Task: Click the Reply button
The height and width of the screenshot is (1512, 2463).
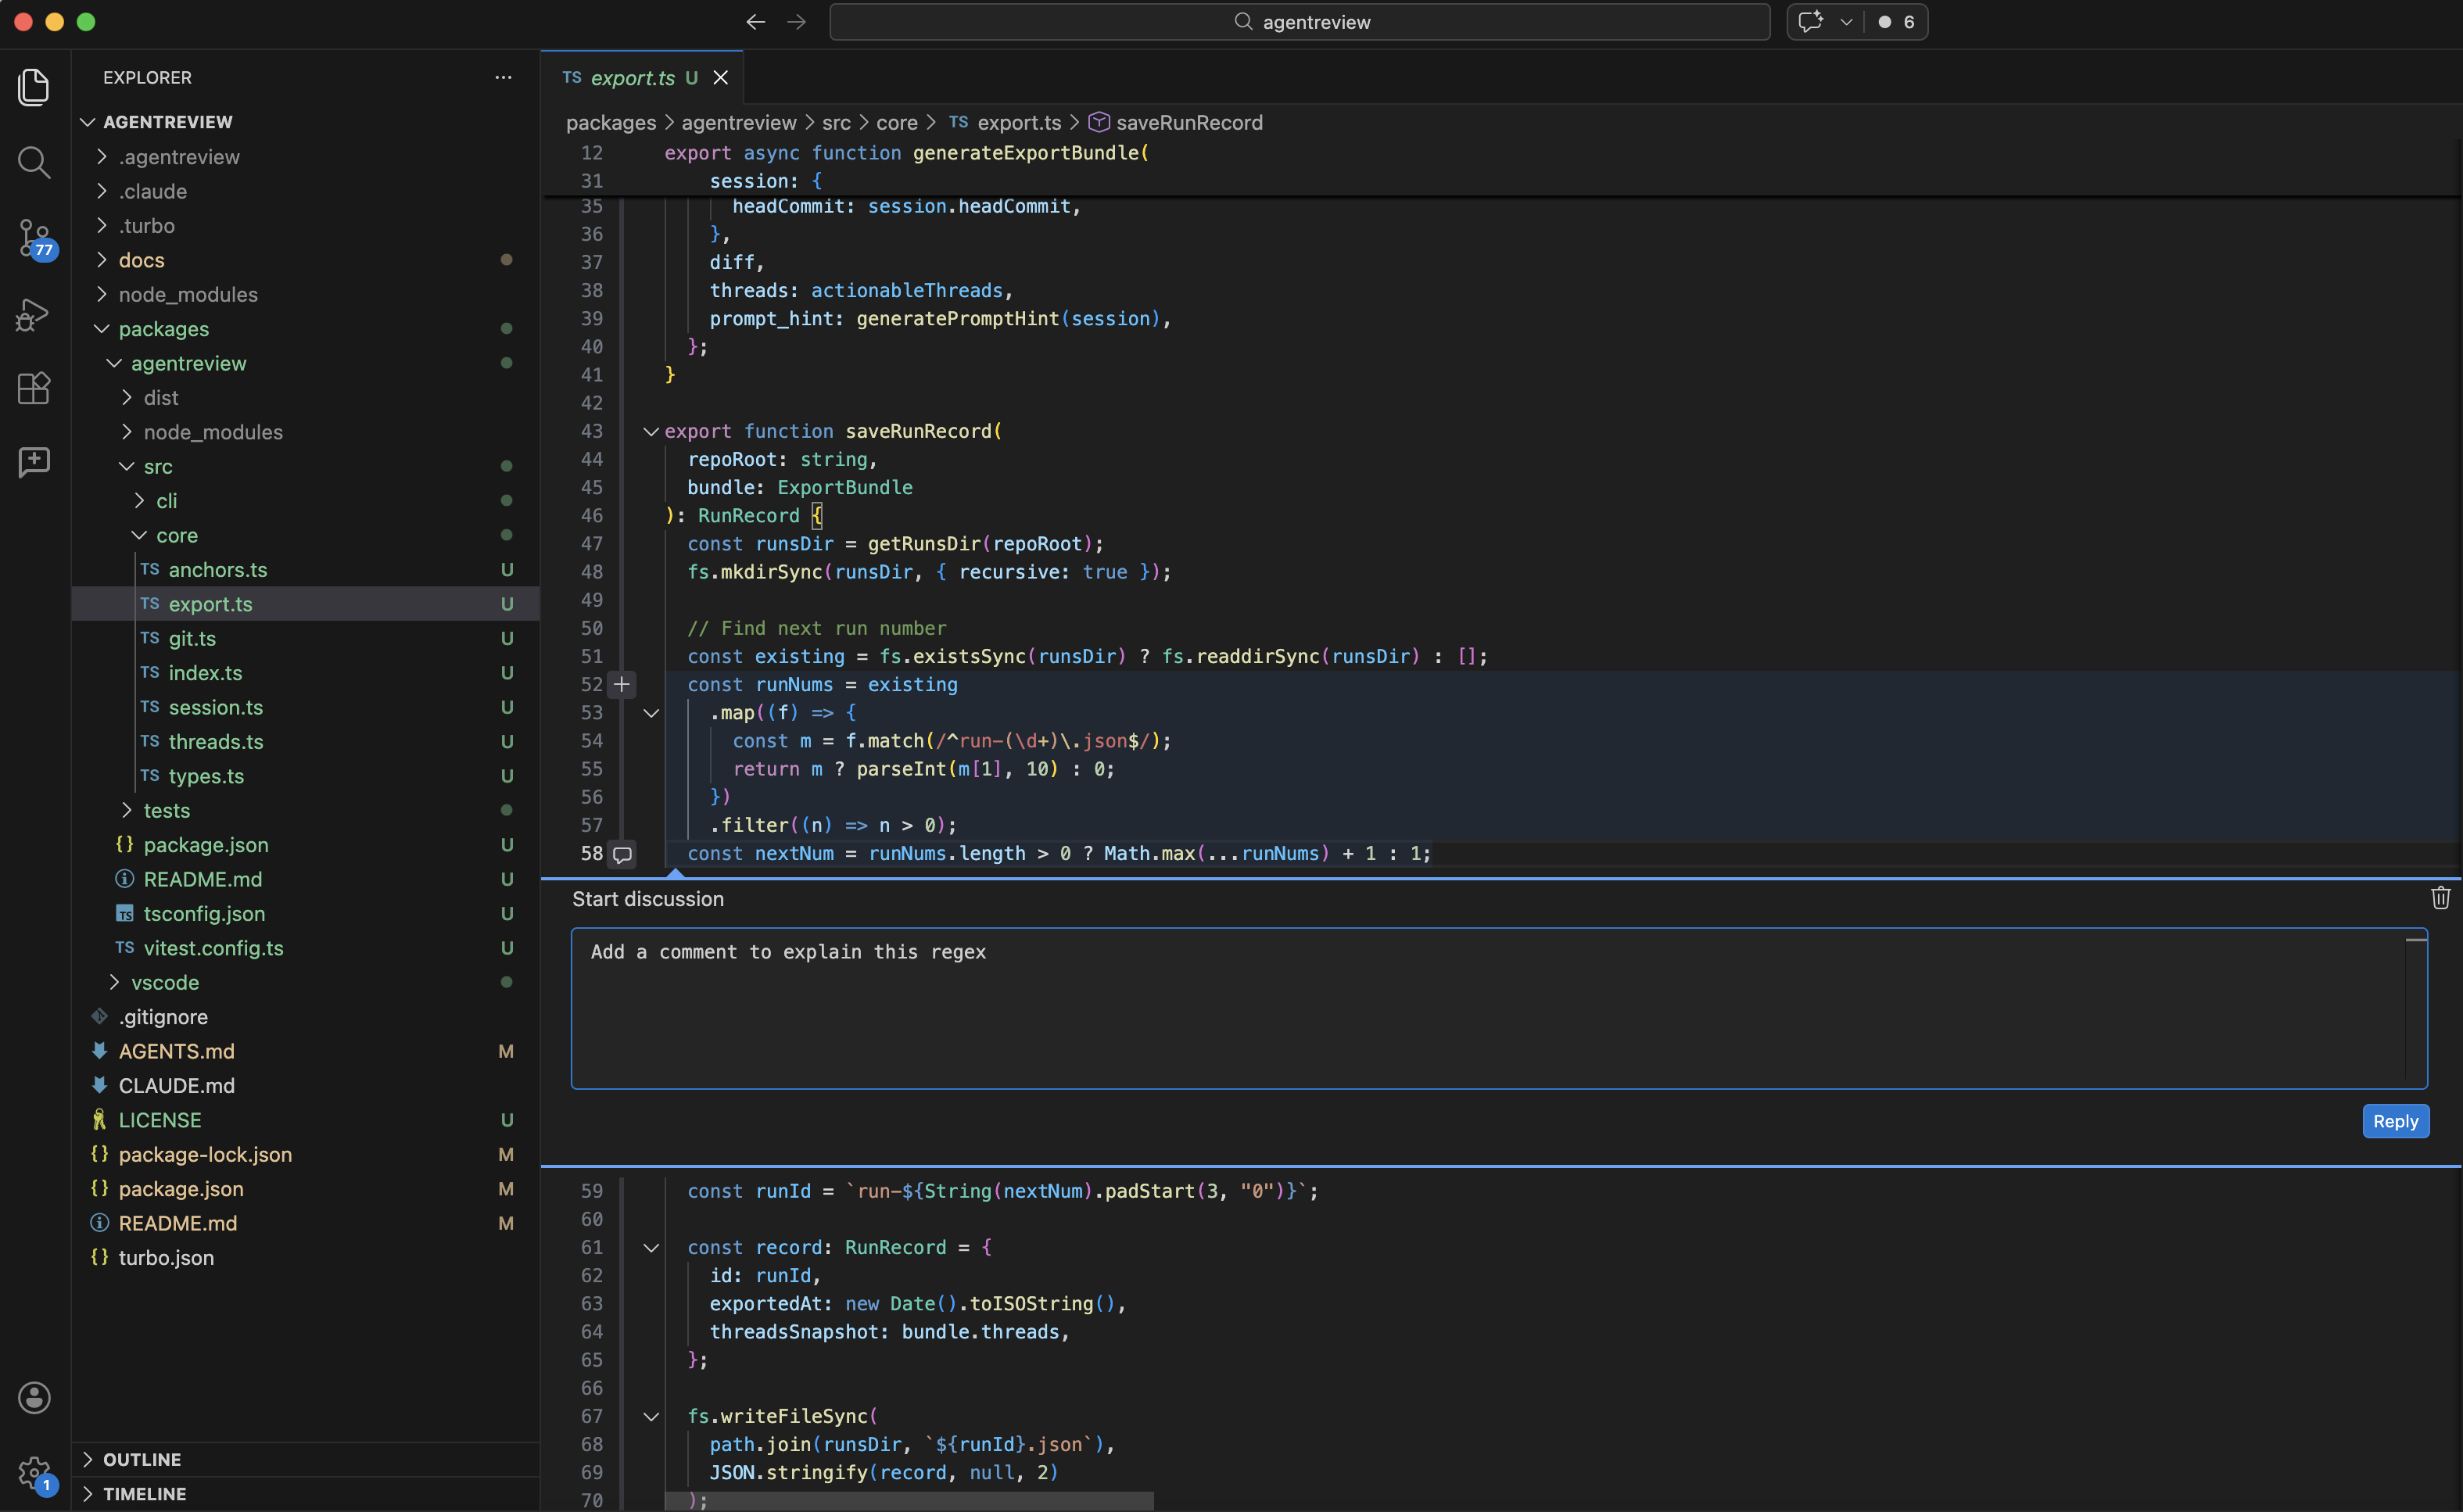Action: (x=2395, y=1121)
